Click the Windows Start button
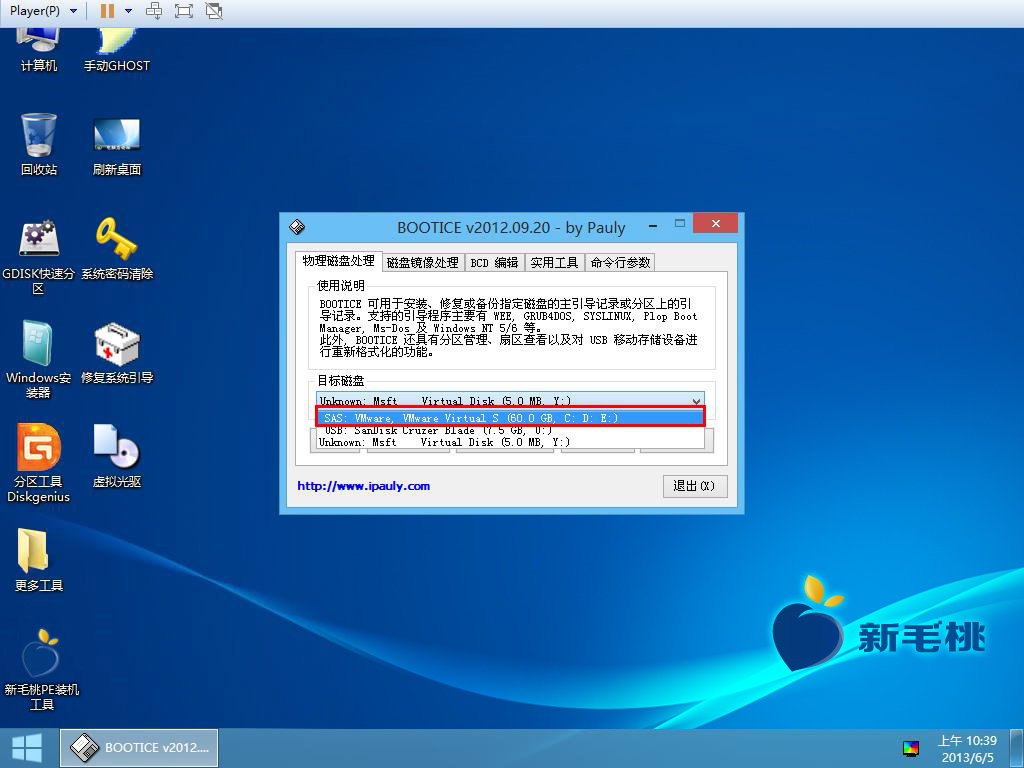1024x768 pixels. click(x=27, y=748)
